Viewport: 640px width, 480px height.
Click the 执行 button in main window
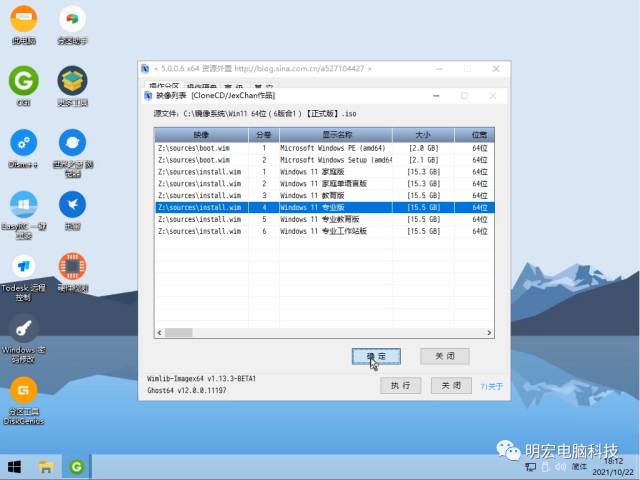point(400,385)
